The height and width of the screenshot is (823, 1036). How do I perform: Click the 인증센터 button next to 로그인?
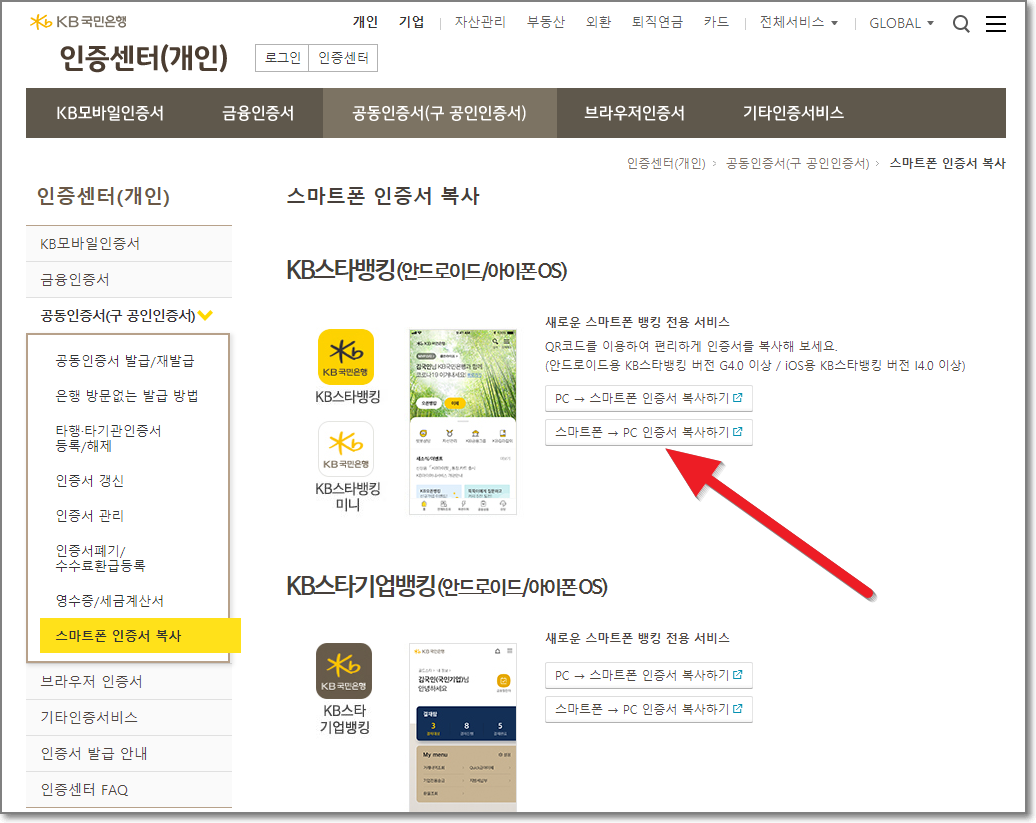343,58
